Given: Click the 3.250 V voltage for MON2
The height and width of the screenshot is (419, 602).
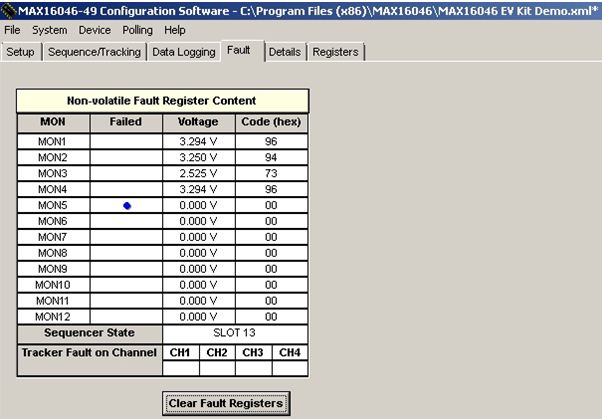Looking at the screenshot, I should click(198, 157).
